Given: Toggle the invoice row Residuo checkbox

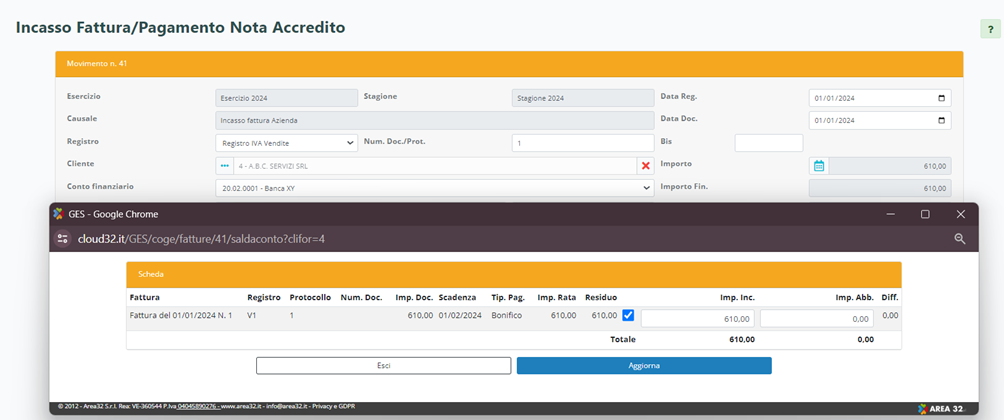Looking at the screenshot, I should (628, 316).
